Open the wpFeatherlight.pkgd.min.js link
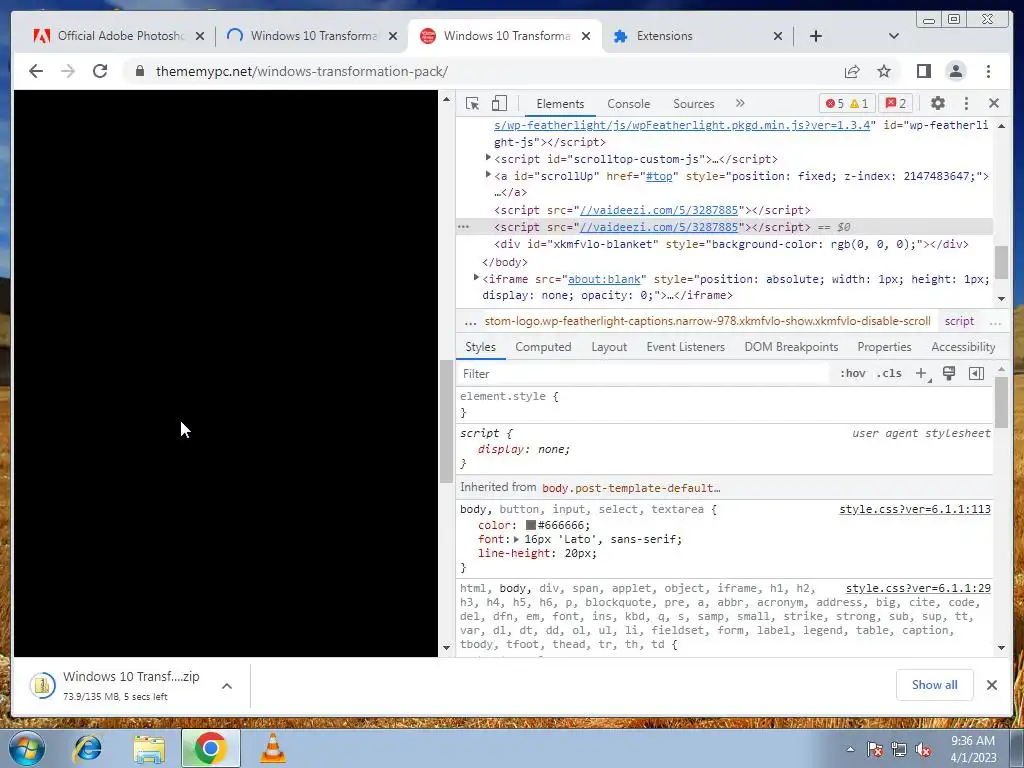Screen dimensions: 1024x768 682,125
